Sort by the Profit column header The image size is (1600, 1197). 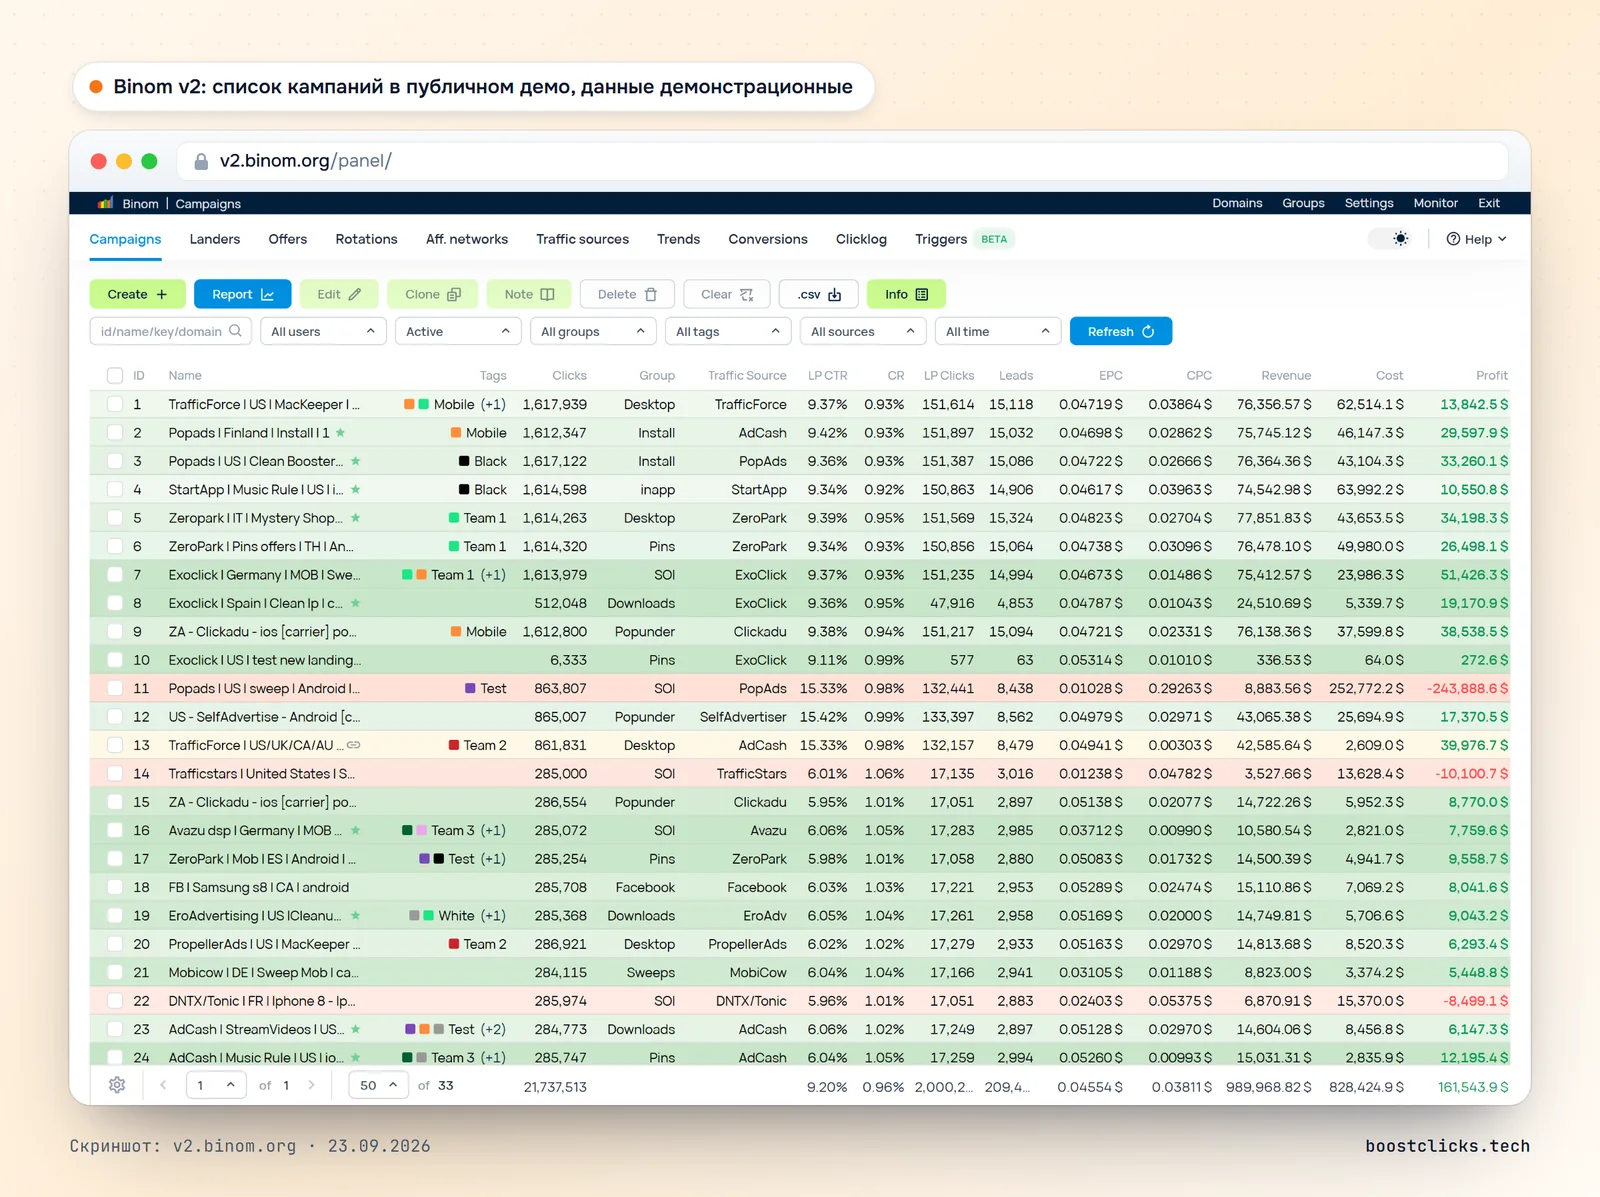(1491, 375)
